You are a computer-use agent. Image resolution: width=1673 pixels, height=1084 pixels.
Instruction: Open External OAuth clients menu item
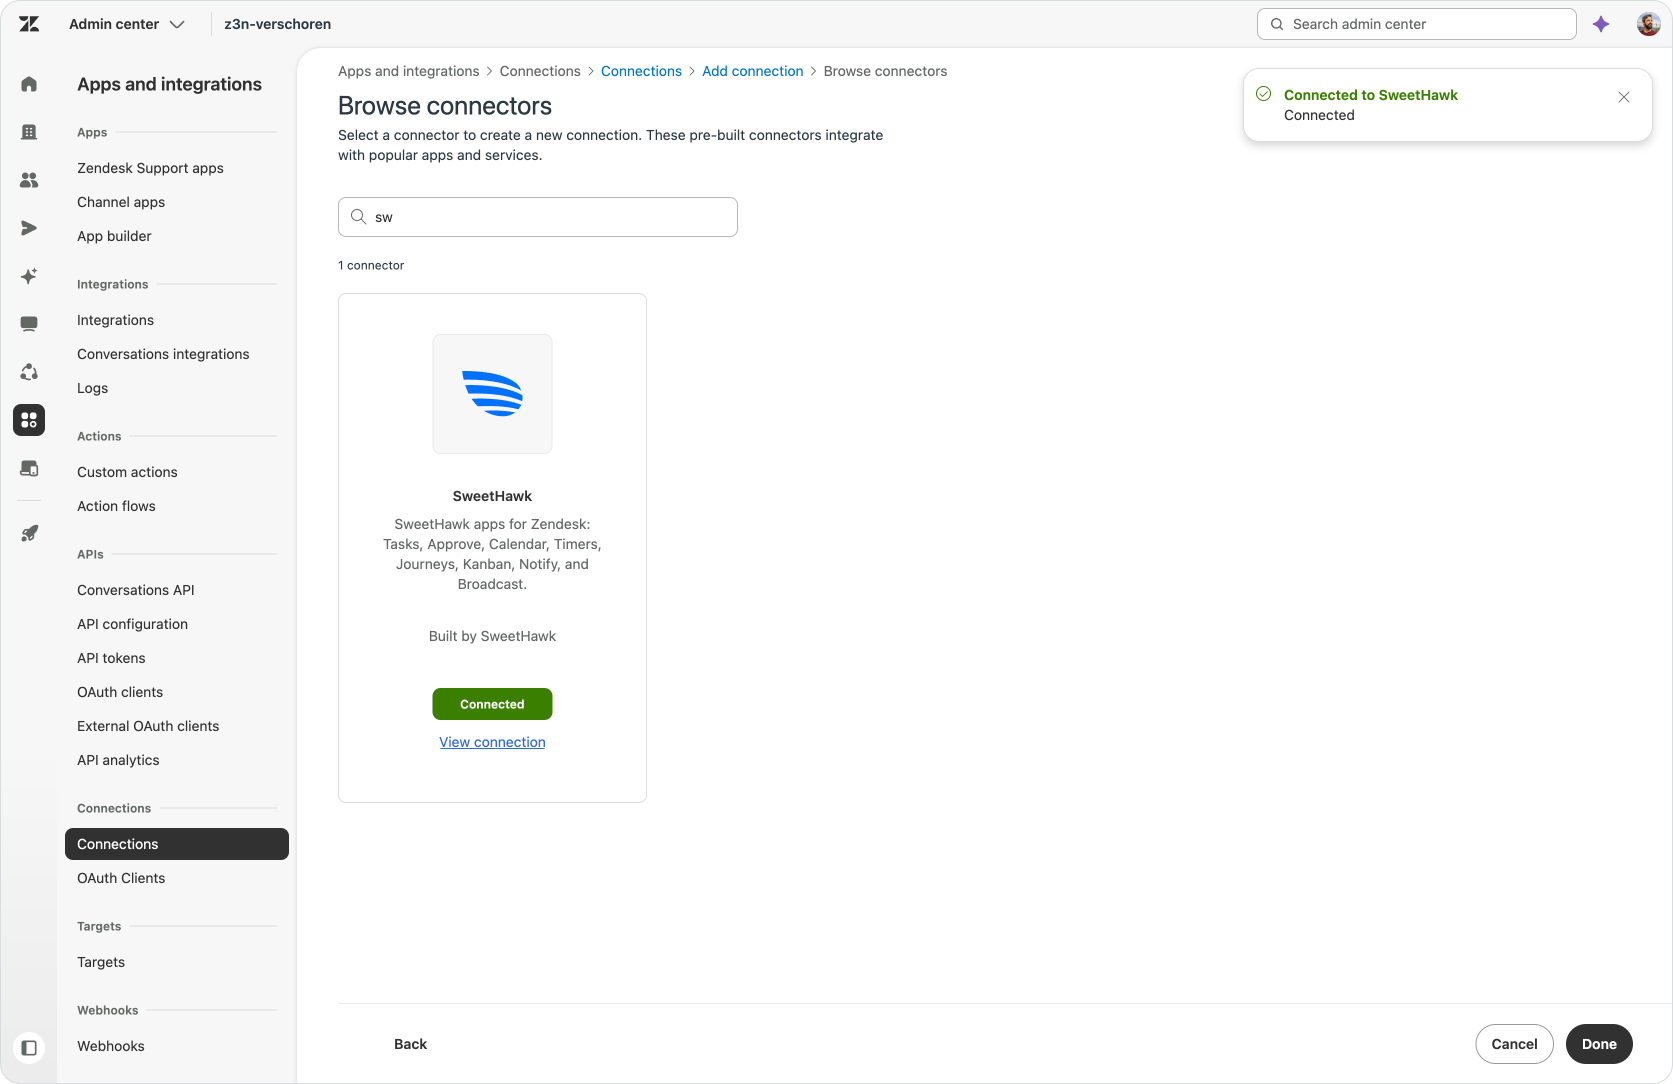tap(148, 726)
